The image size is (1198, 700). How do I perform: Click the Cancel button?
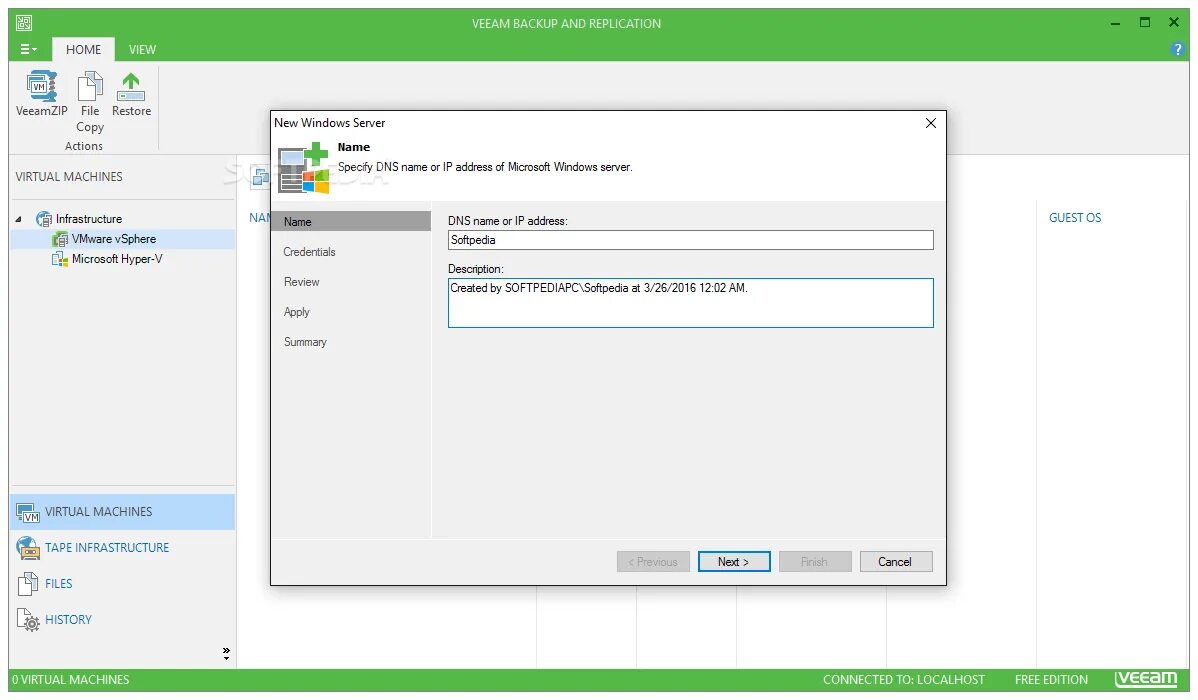[x=895, y=562]
